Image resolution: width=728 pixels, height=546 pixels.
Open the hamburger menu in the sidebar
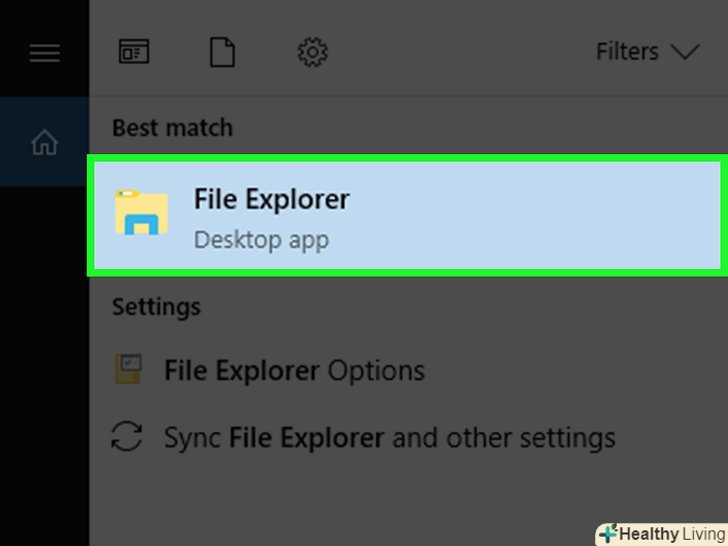coord(44,52)
